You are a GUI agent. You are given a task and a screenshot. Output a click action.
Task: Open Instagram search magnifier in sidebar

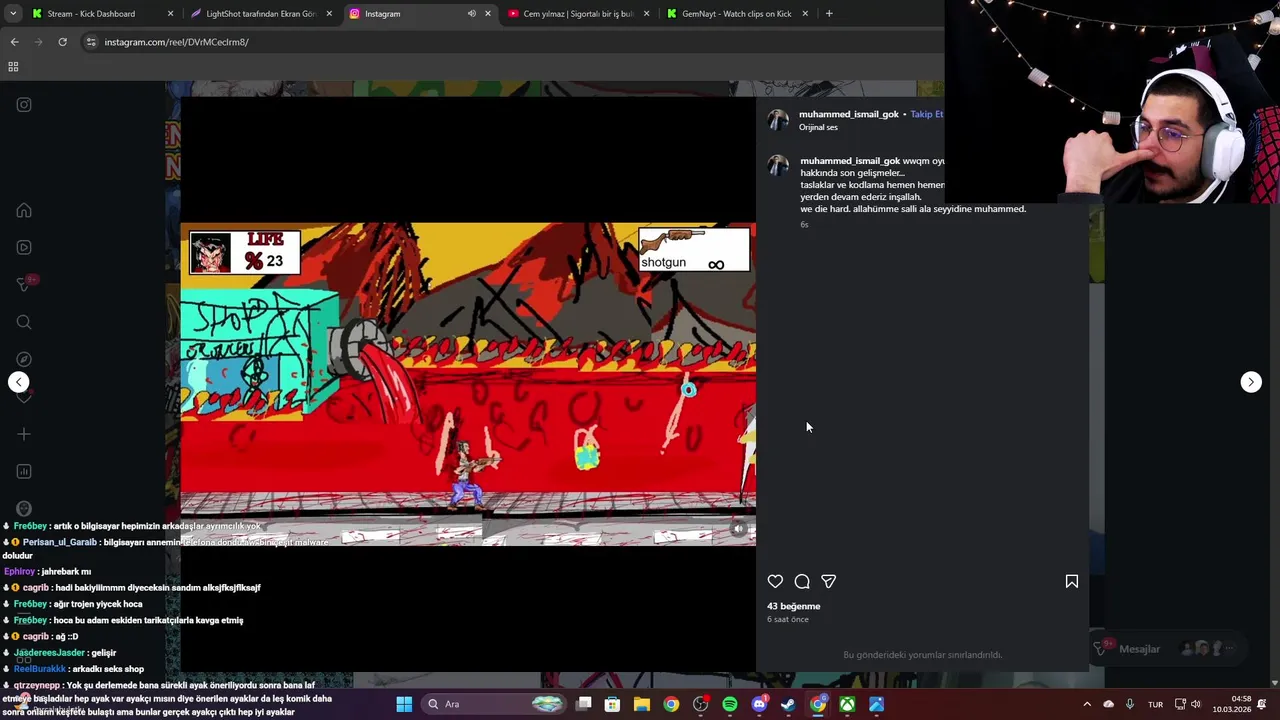coord(24,322)
